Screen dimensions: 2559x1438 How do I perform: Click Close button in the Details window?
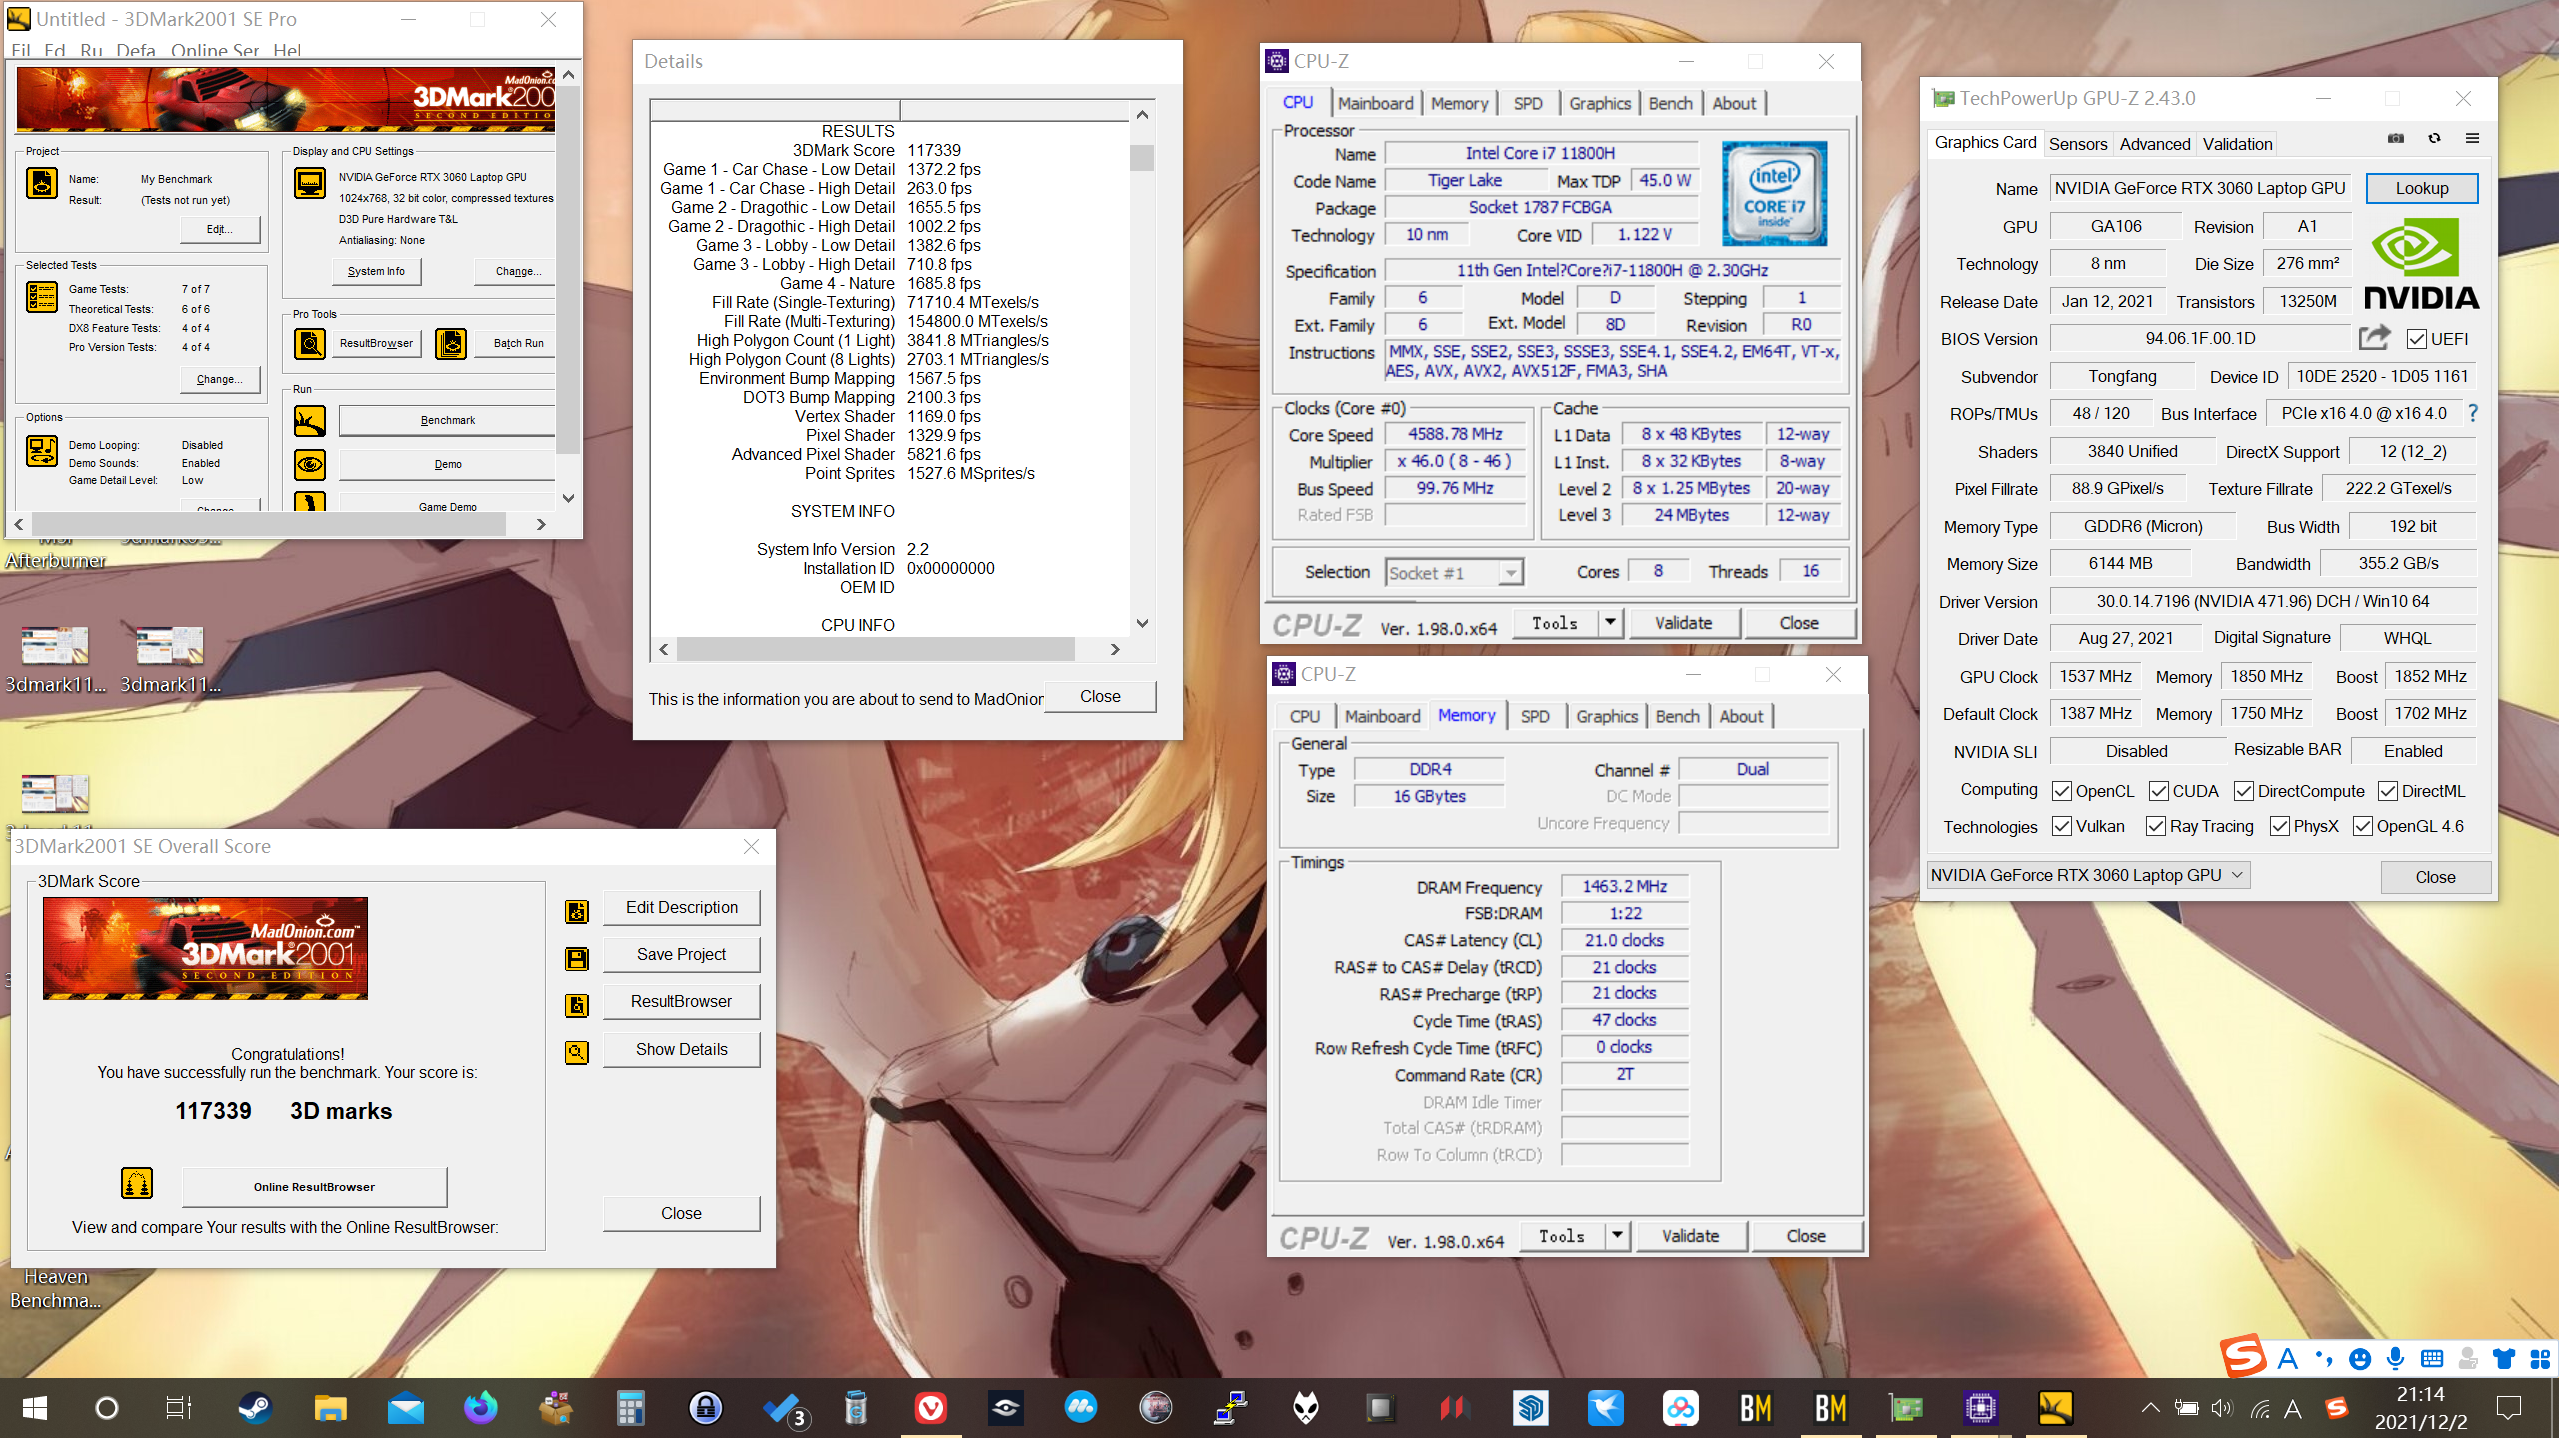click(1100, 696)
